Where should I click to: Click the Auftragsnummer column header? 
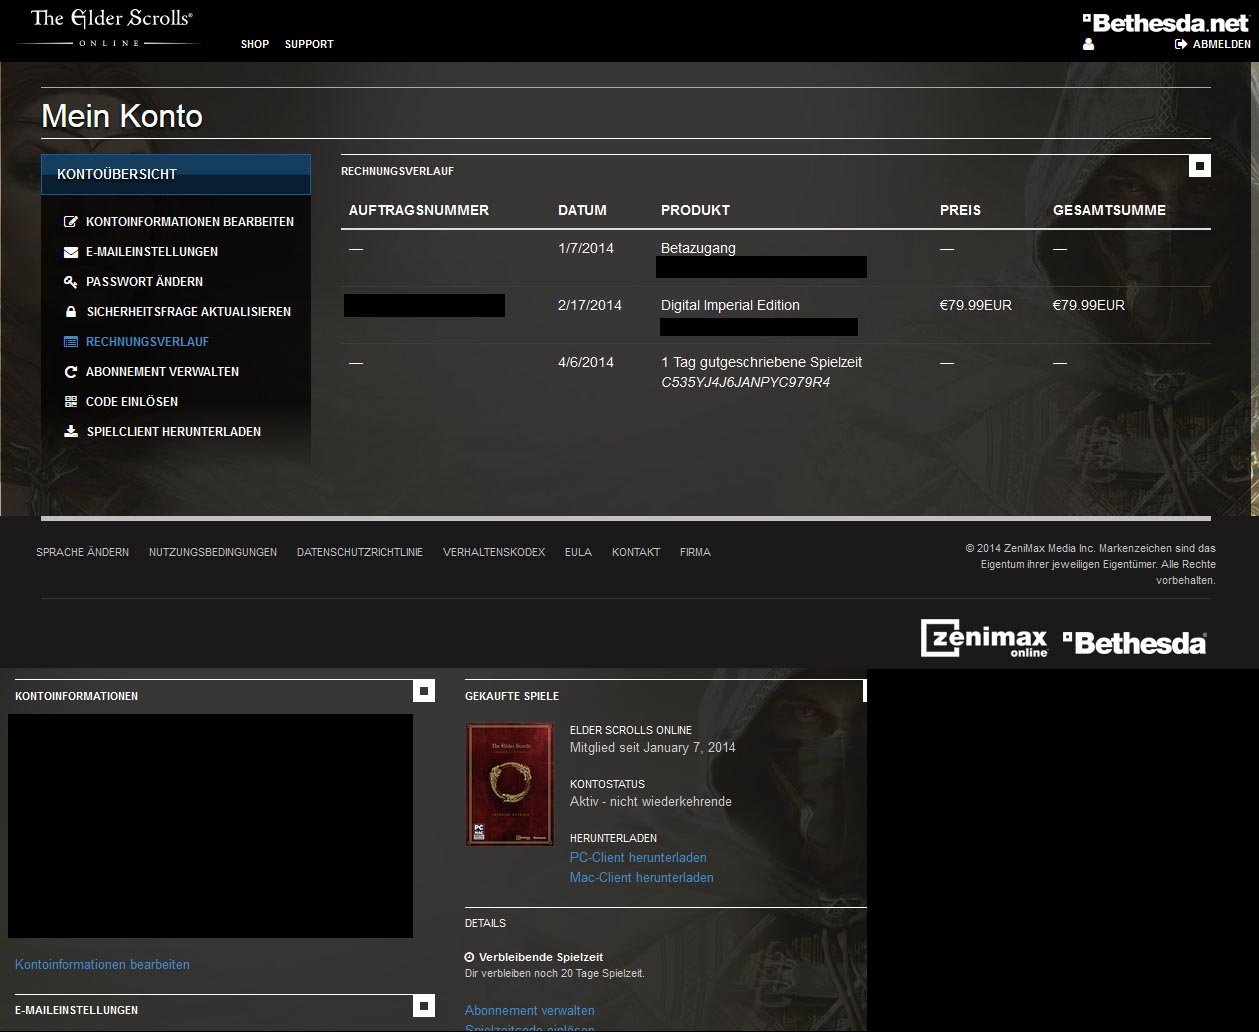pos(419,210)
